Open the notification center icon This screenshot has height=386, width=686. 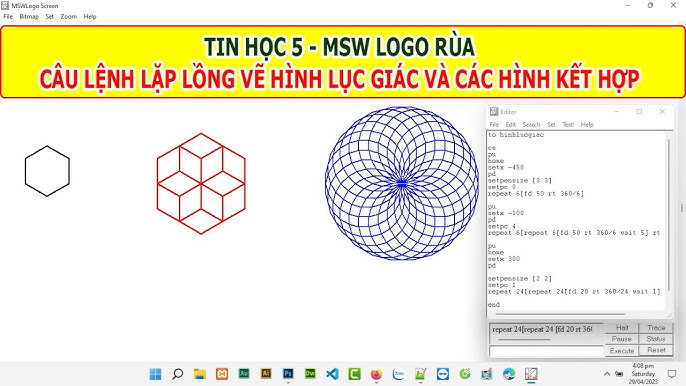click(672, 374)
